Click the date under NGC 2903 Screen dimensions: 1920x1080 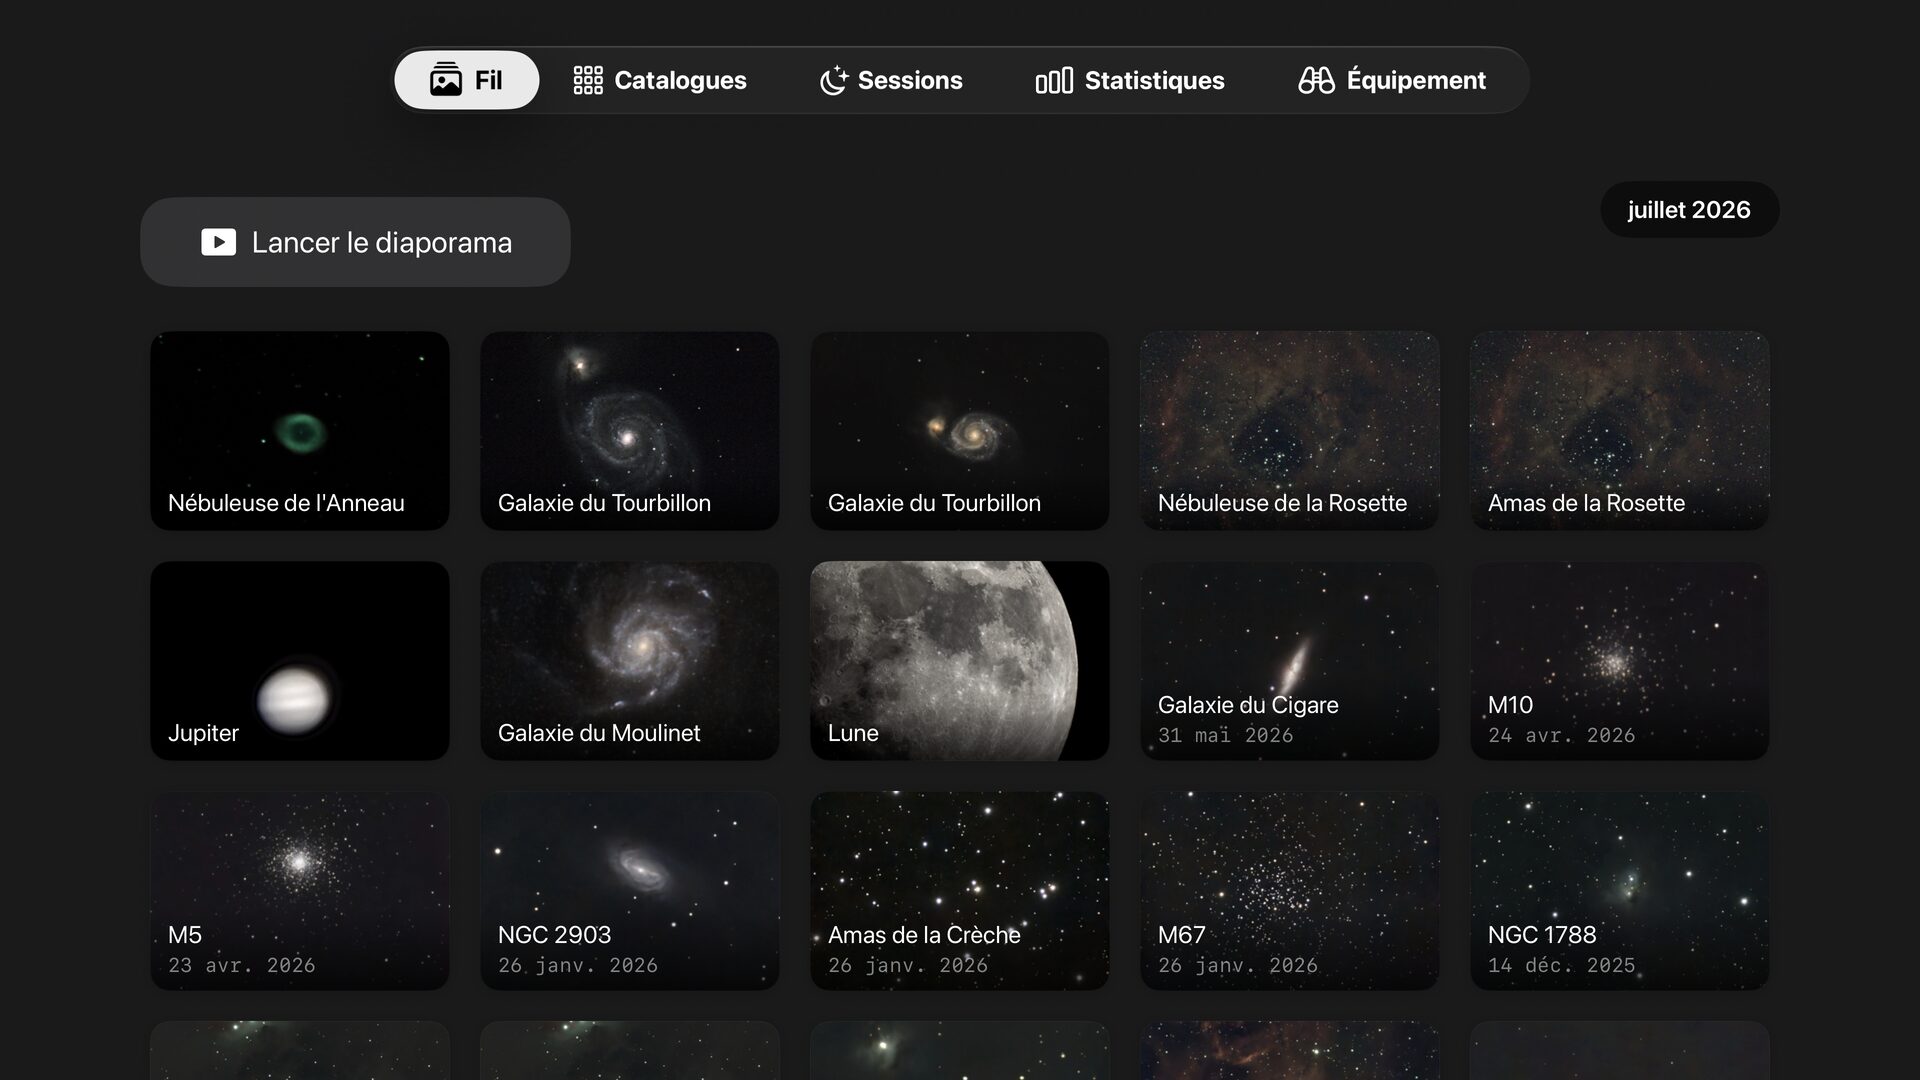(577, 965)
